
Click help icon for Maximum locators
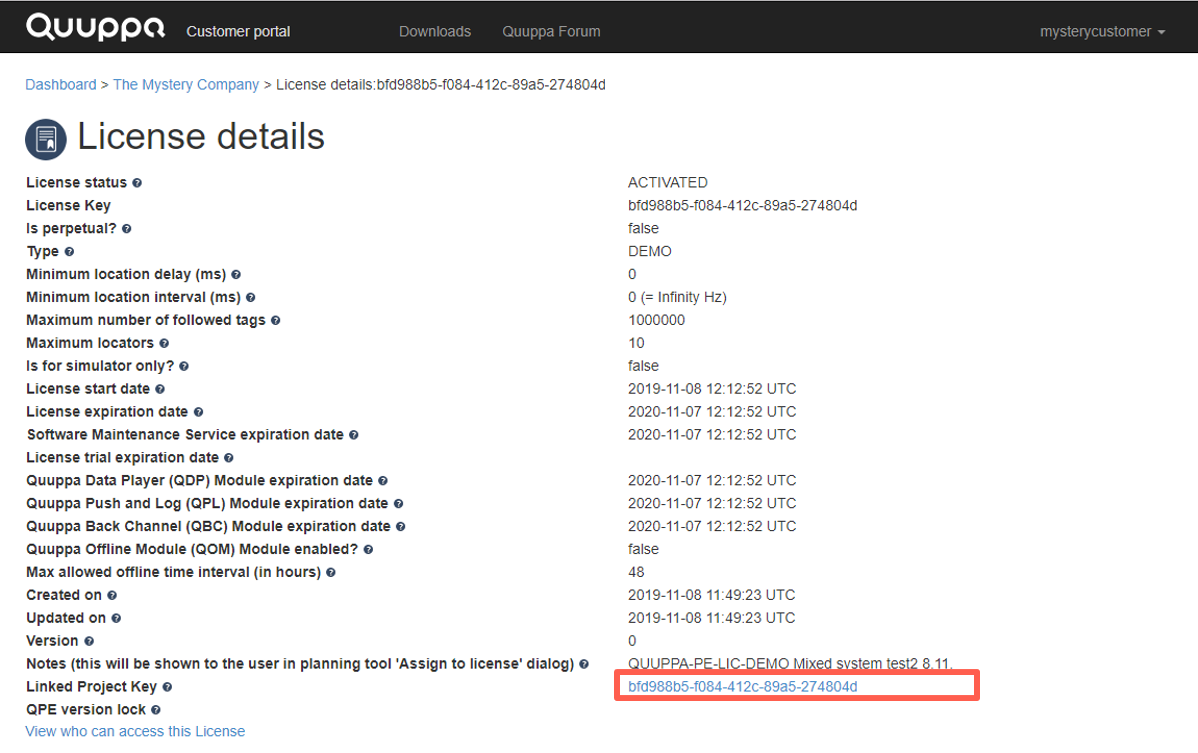tap(164, 344)
